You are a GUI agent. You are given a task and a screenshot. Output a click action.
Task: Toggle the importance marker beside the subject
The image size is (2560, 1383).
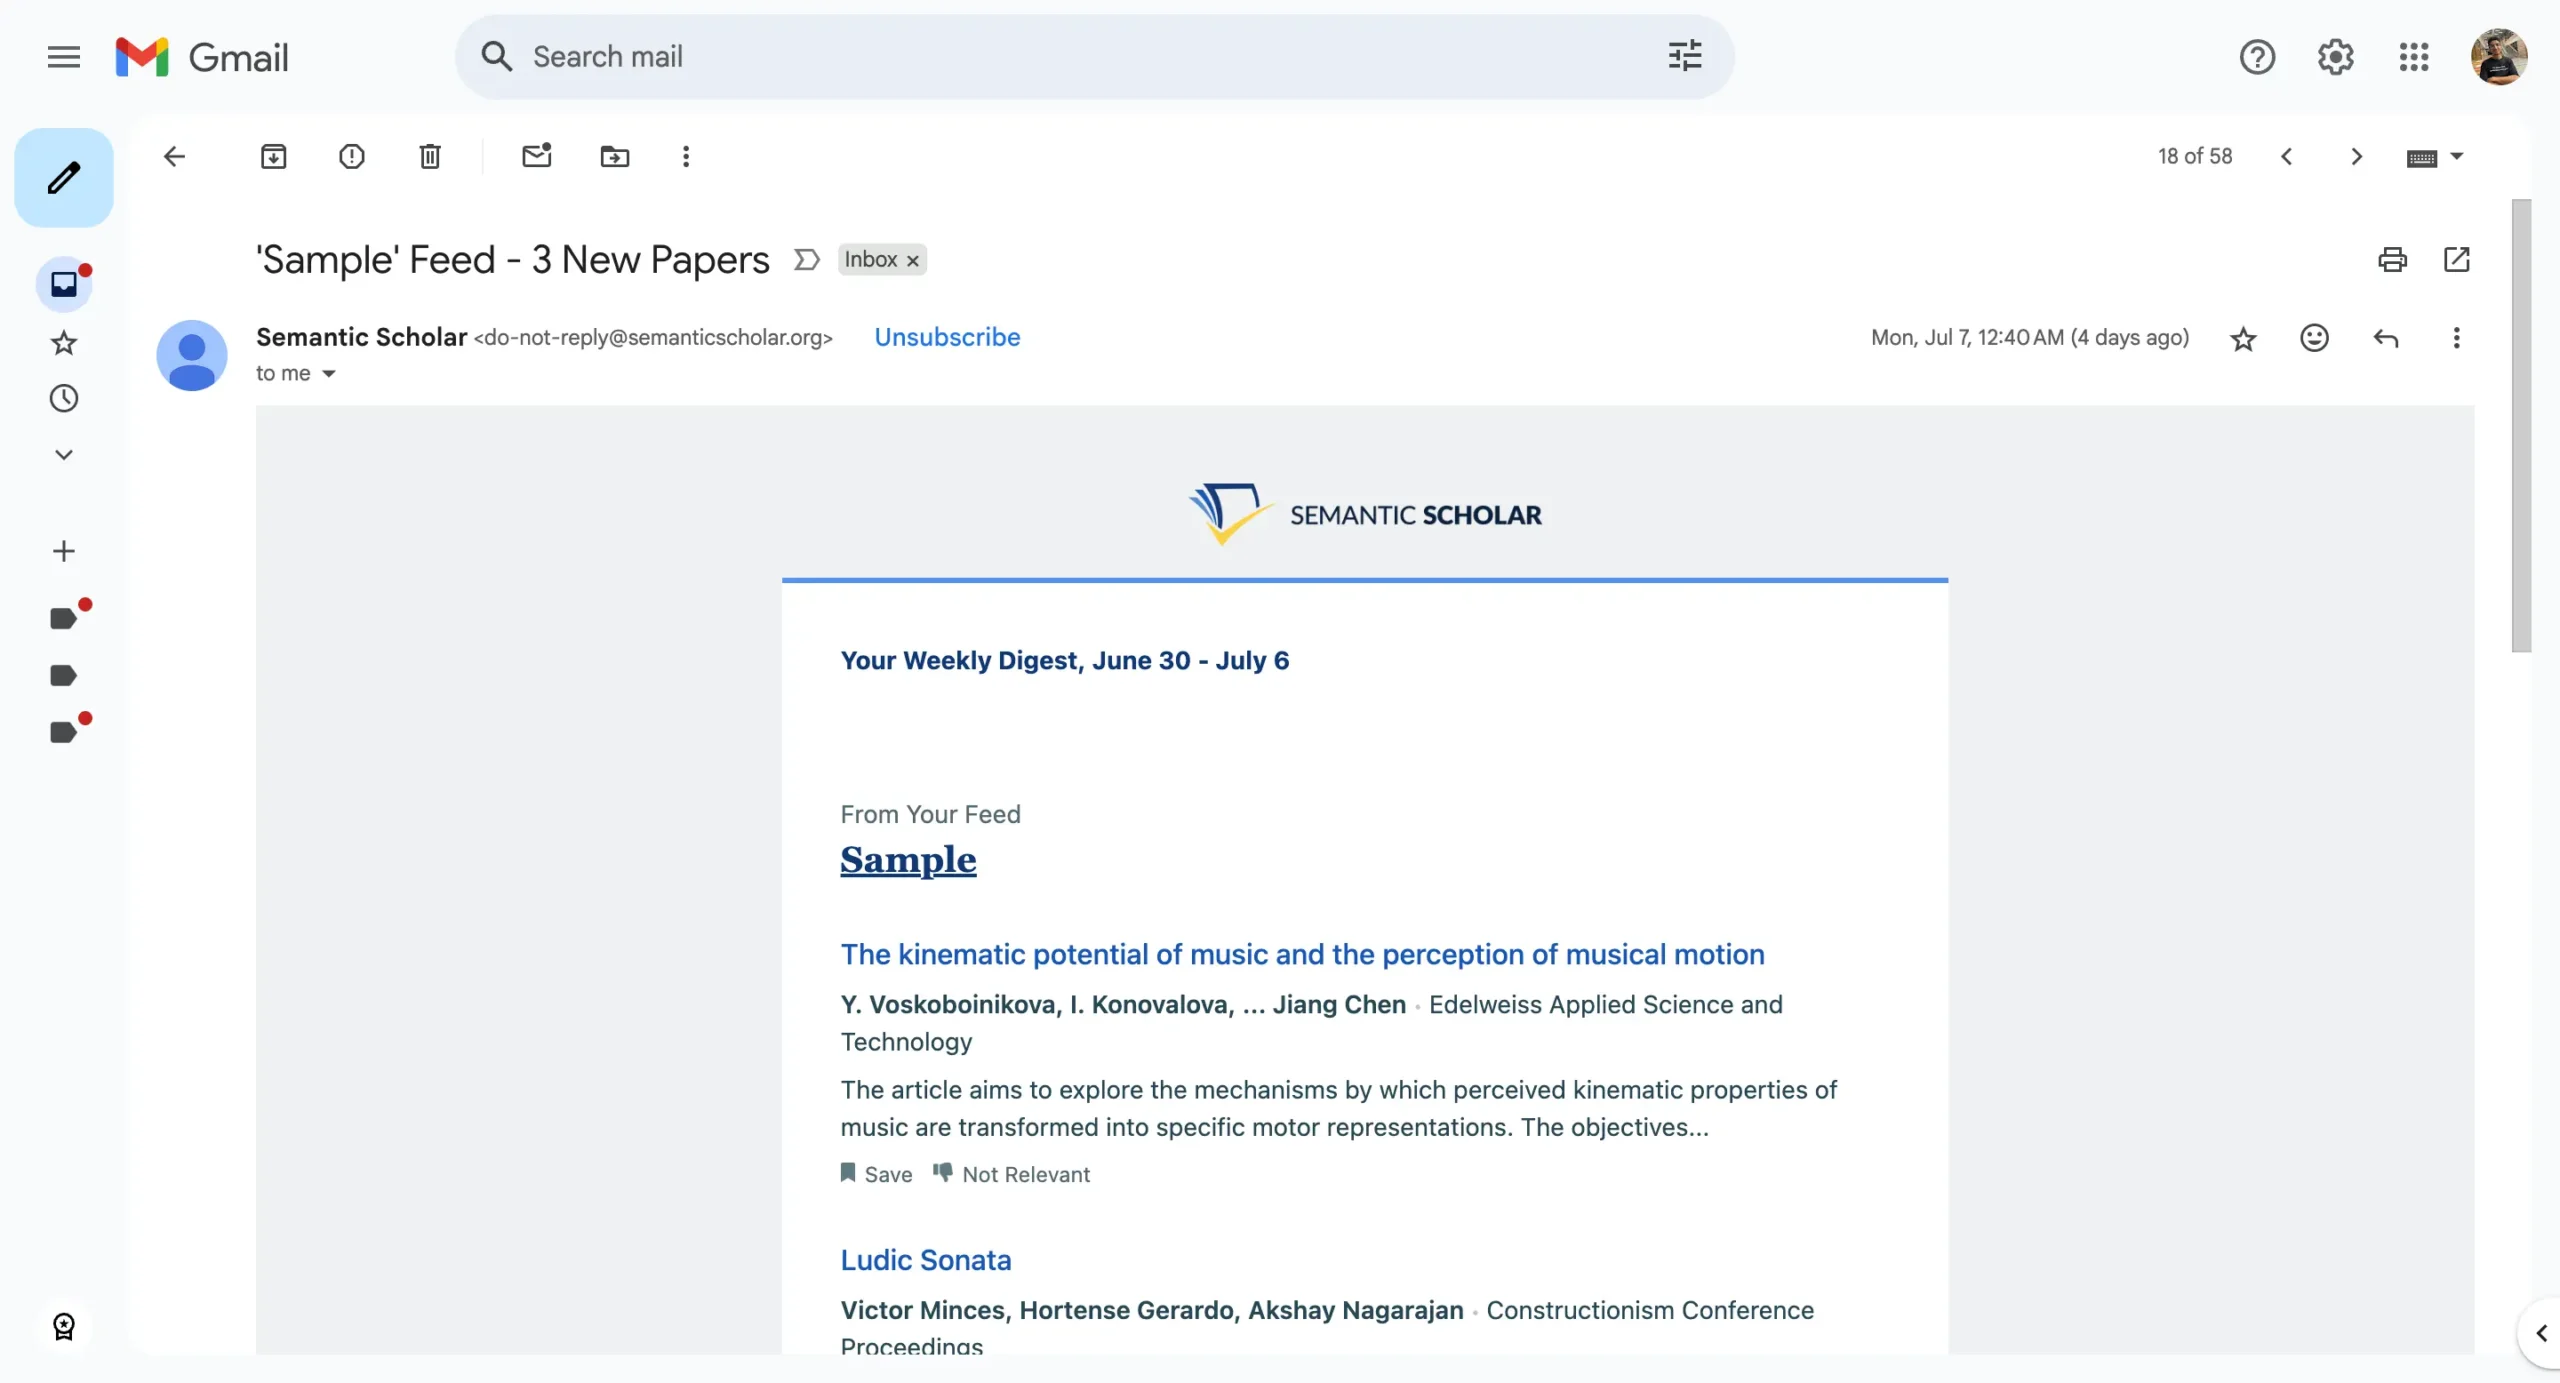point(806,260)
